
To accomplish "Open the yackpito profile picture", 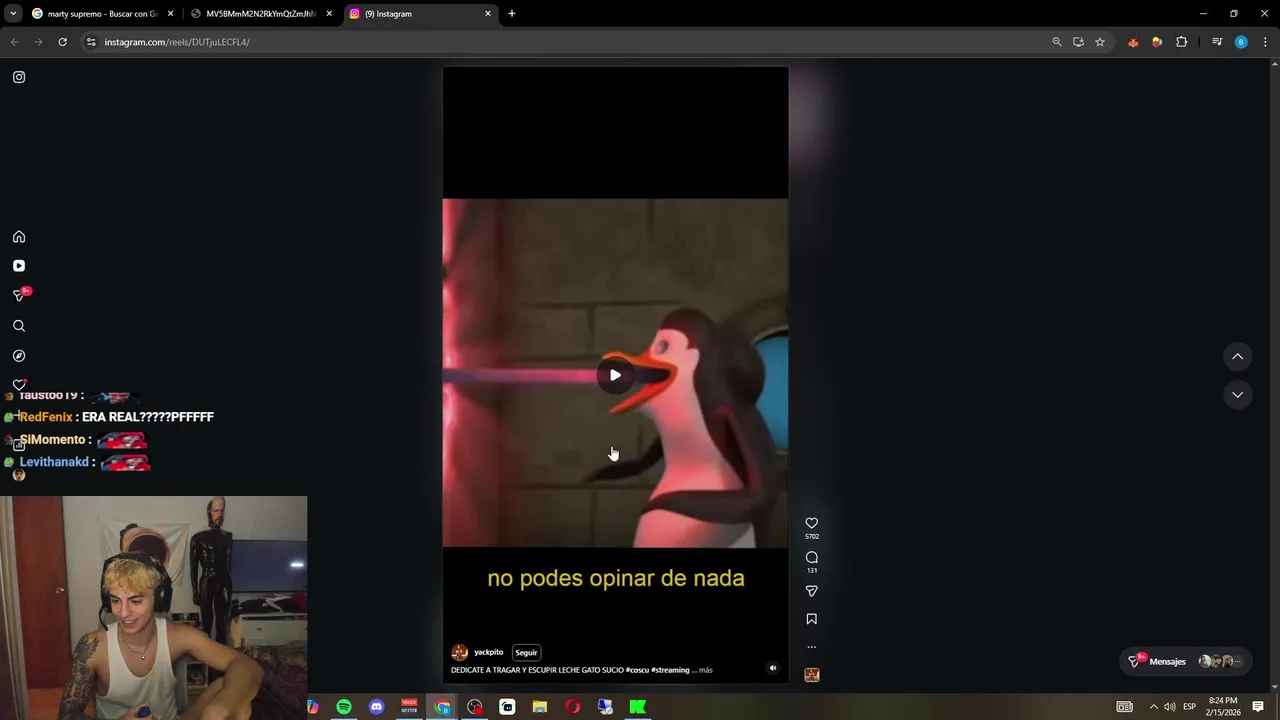I will pos(460,652).
